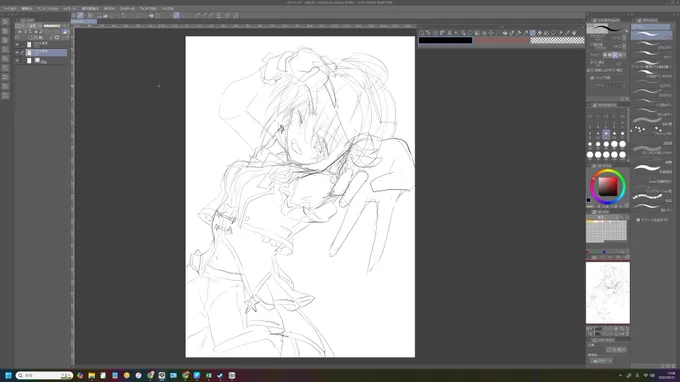Hide the top layer using its eye icon

tap(17, 45)
